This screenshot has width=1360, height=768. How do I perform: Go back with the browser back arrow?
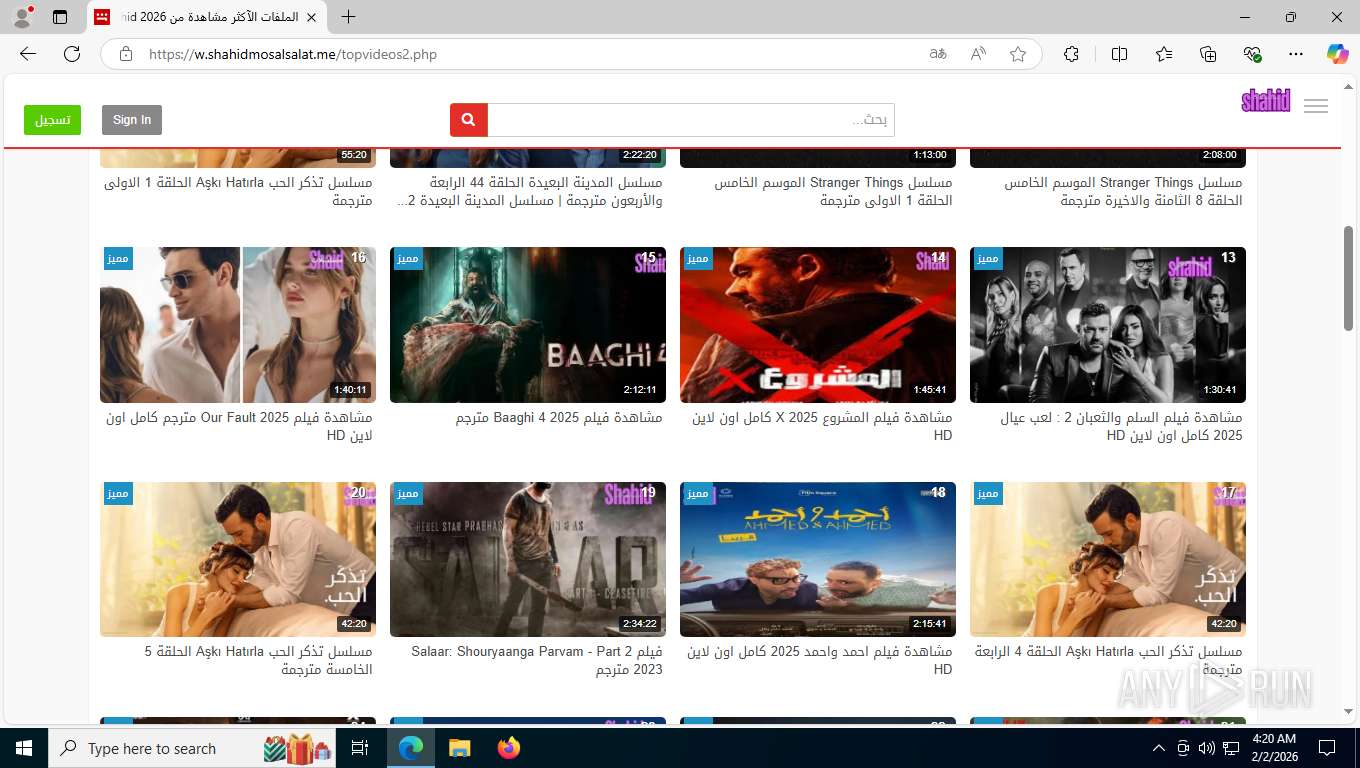click(28, 54)
